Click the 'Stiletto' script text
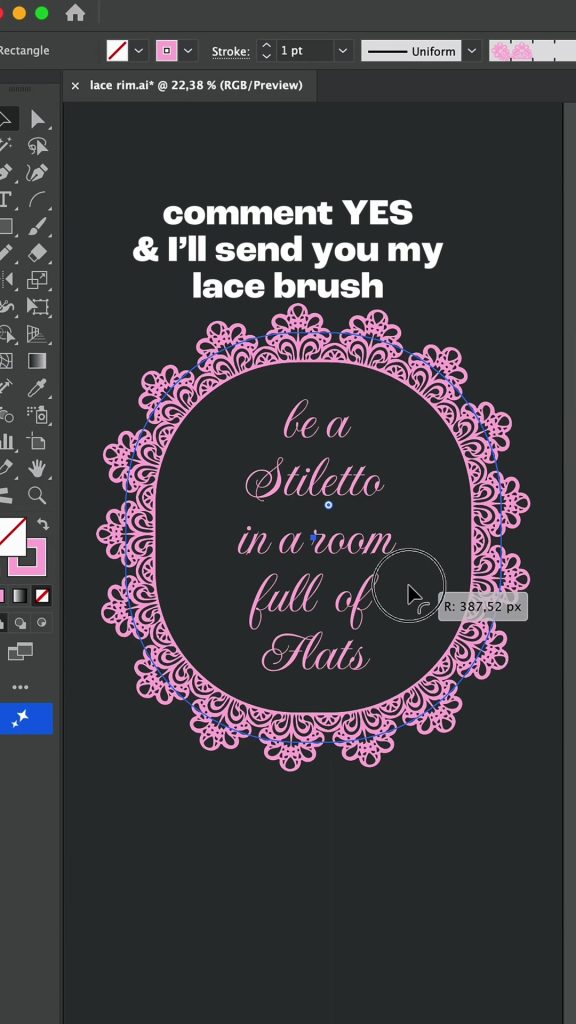Image resolution: width=576 pixels, height=1024 pixels. click(315, 481)
